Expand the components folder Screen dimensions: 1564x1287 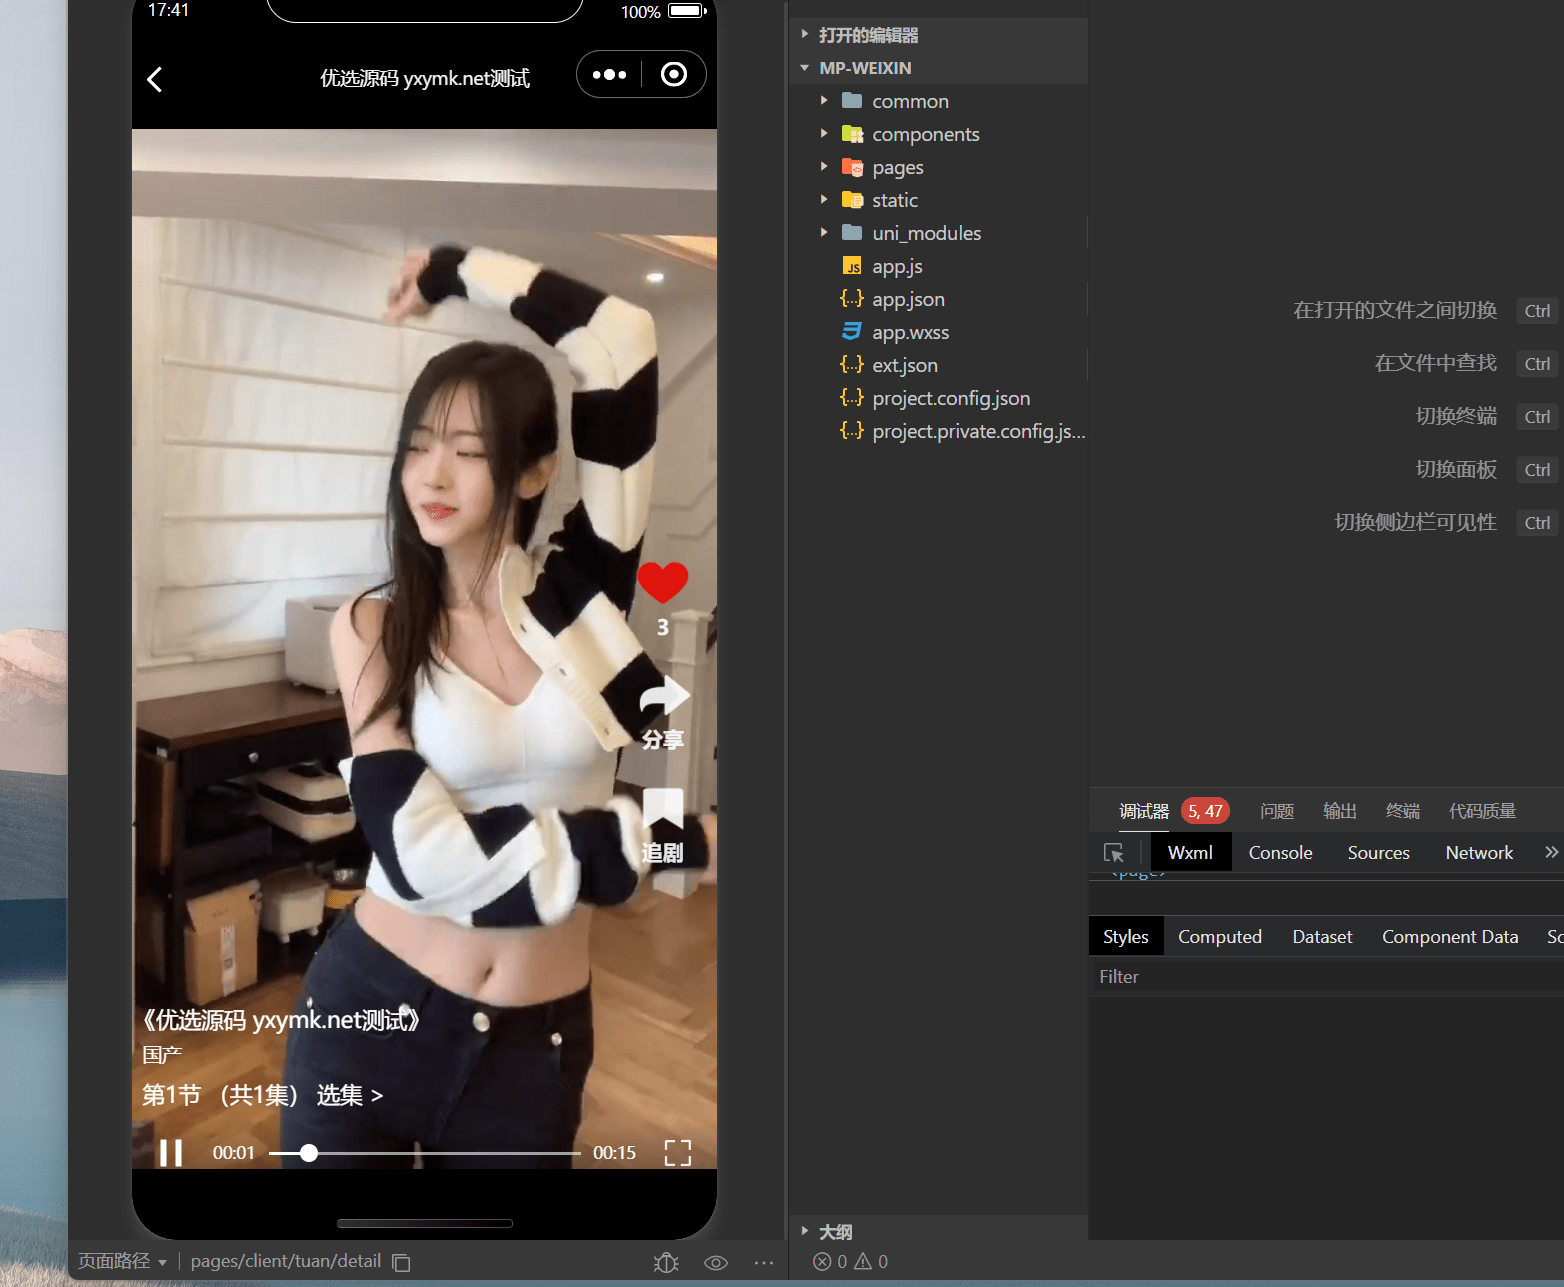click(938, 134)
